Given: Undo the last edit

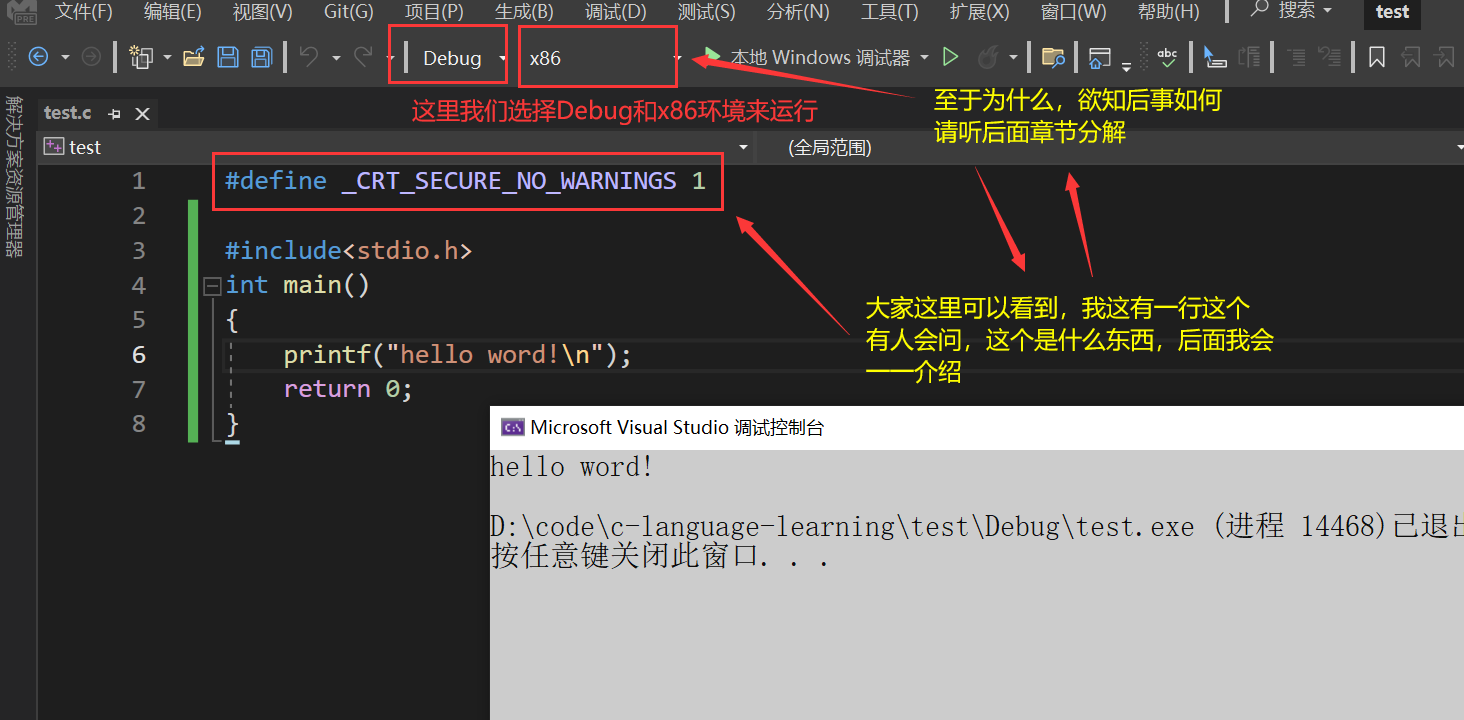Looking at the screenshot, I should tap(309, 58).
